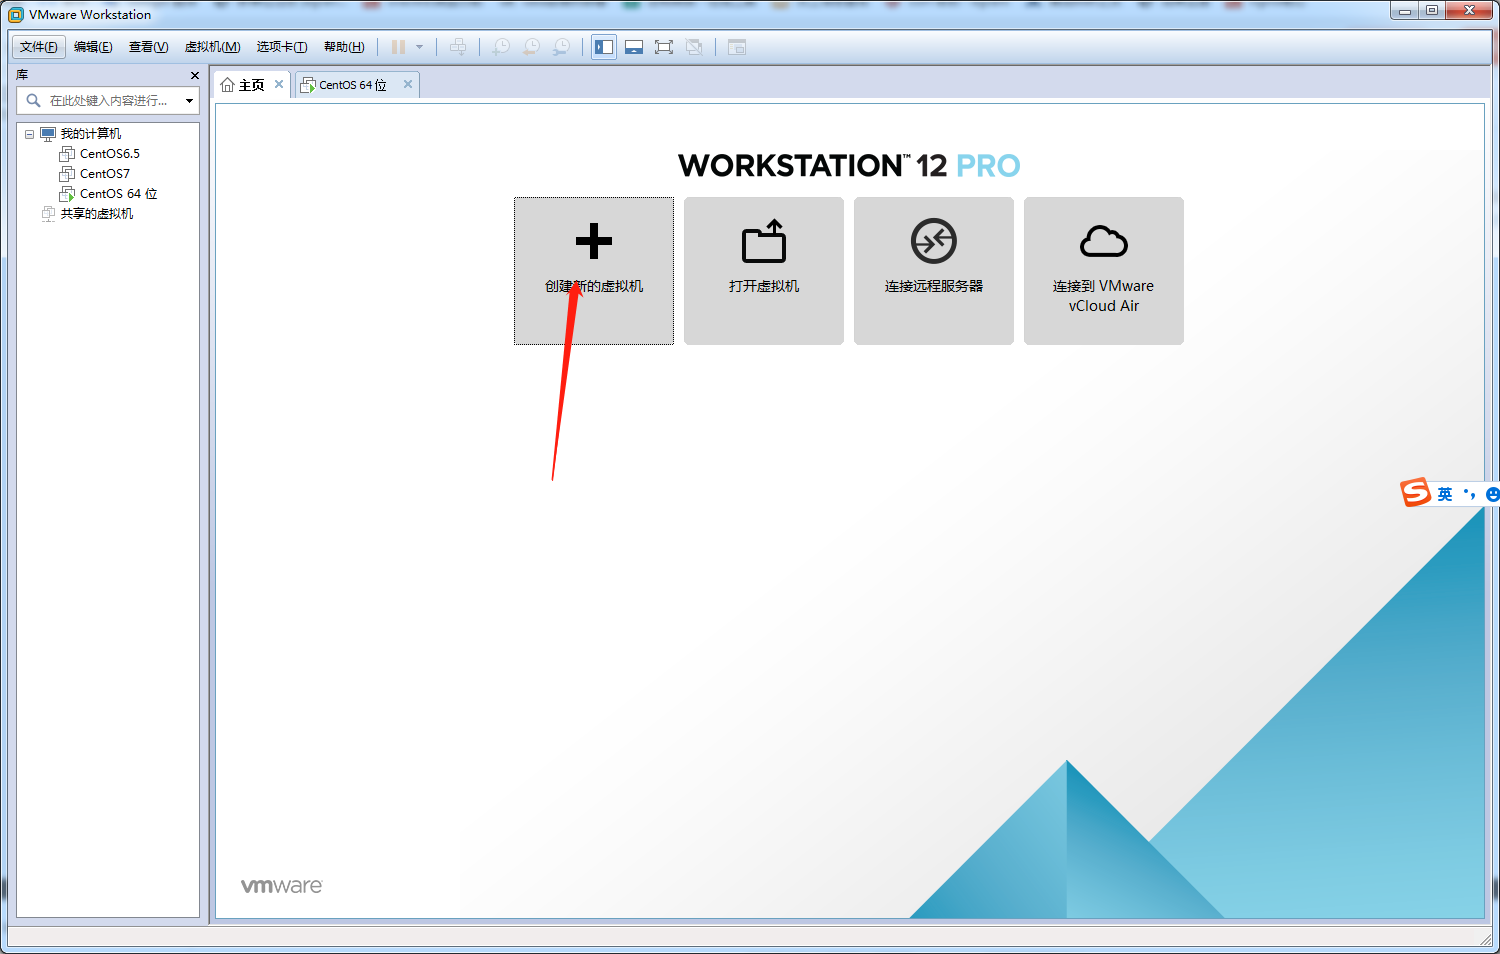Select 共享的虚拟机 in the library
The width and height of the screenshot is (1500, 954).
97,214
